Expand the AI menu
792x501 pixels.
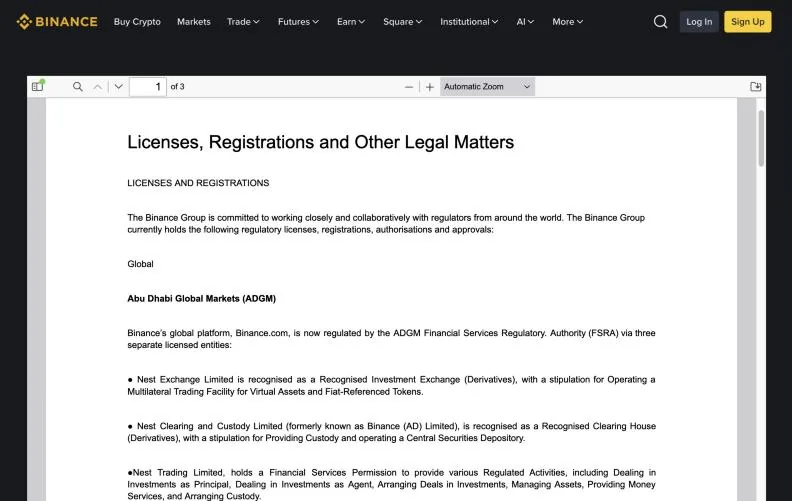coord(525,22)
